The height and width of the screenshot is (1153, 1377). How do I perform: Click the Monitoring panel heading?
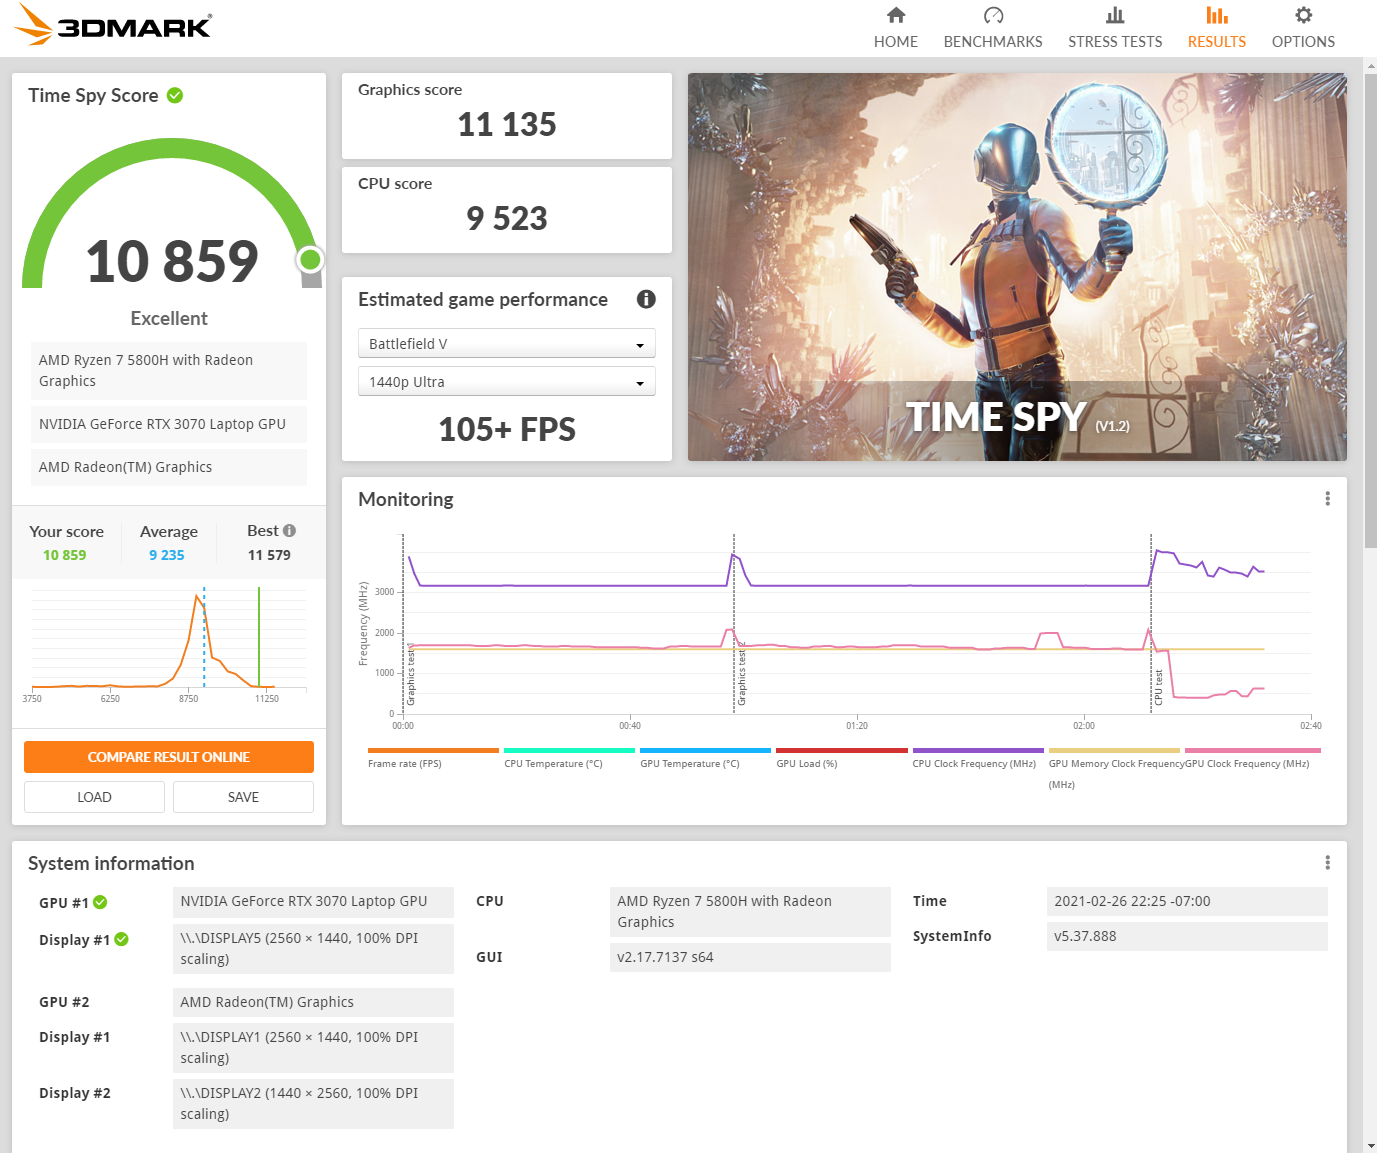click(406, 499)
